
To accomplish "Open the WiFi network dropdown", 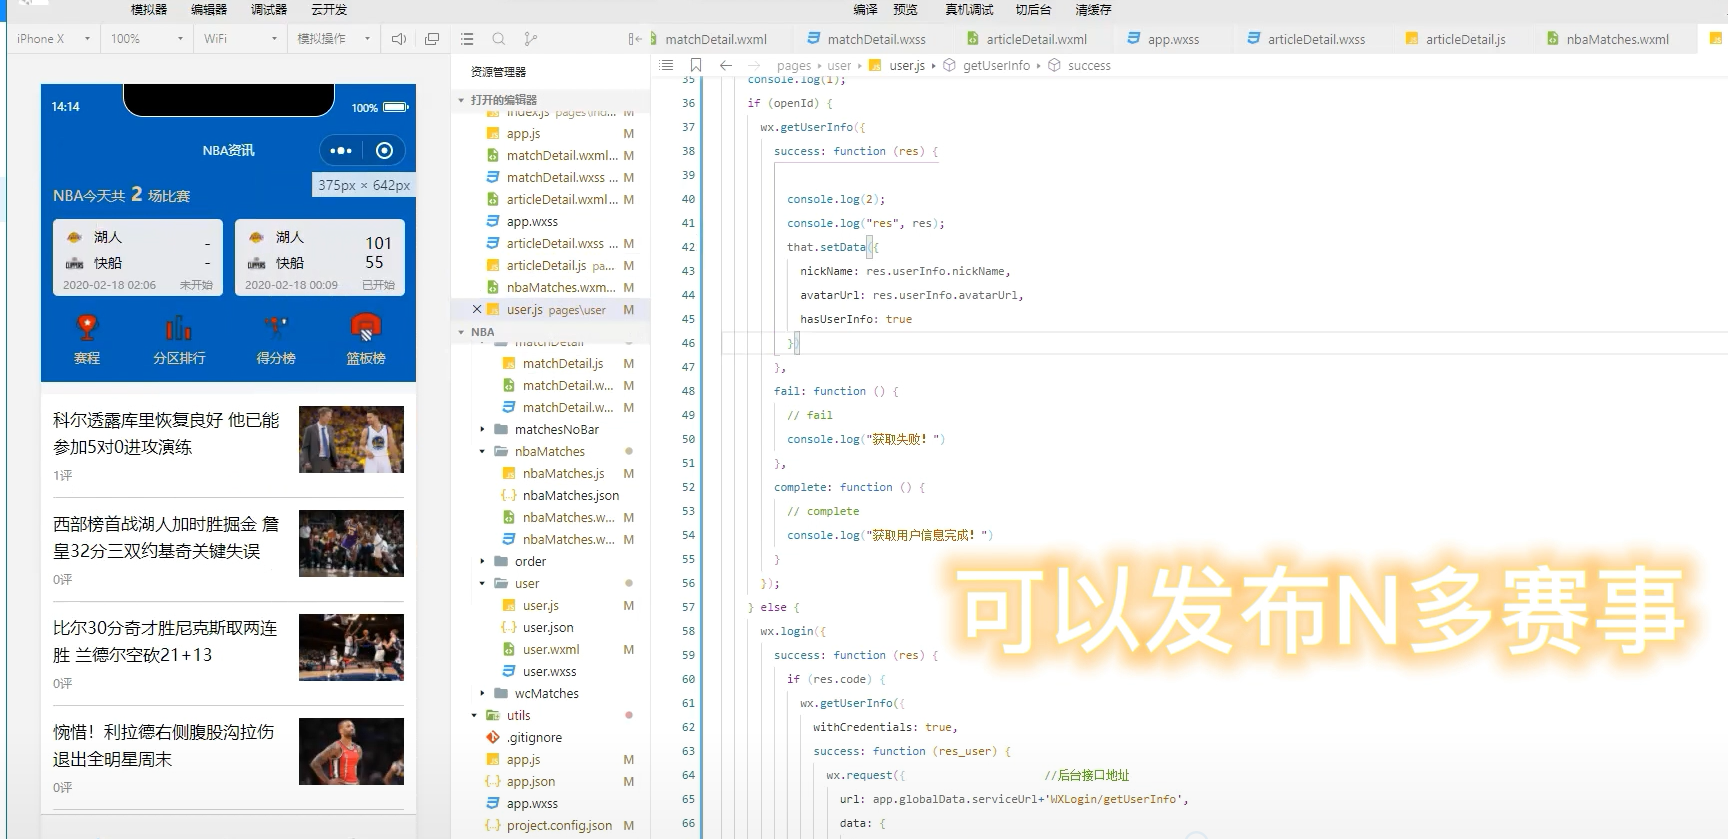I will tap(240, 39).
